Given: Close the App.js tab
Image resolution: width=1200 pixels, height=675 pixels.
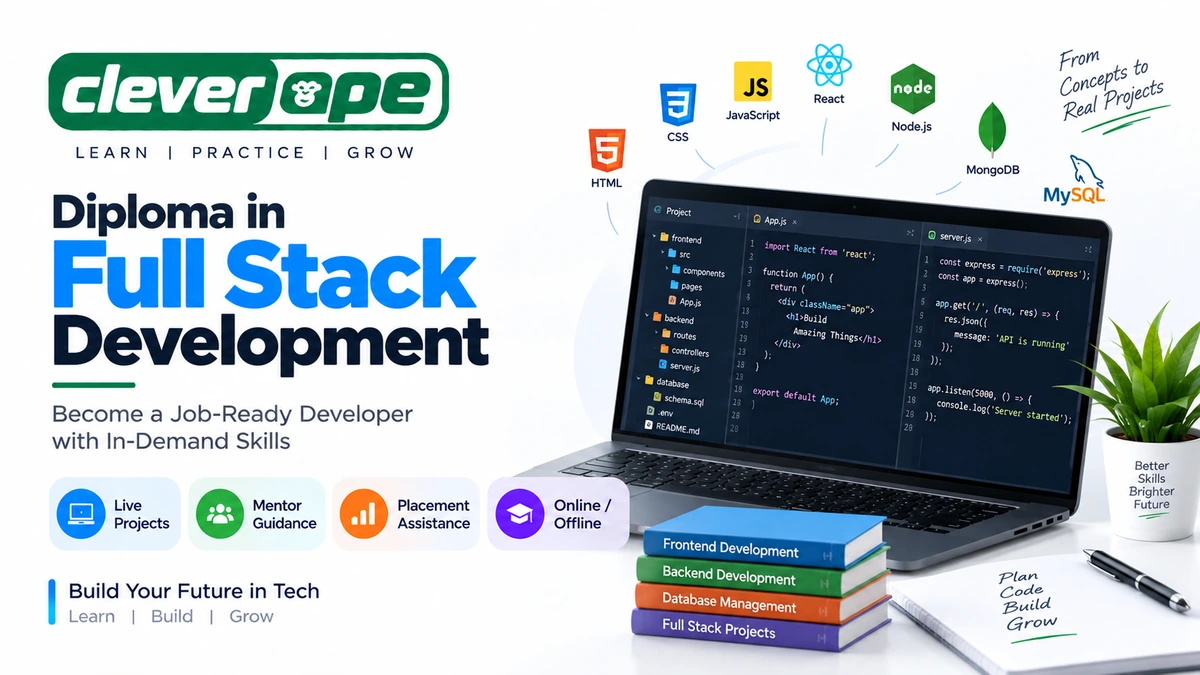Looking at the screenshot, I should click(x=794, y=222).
